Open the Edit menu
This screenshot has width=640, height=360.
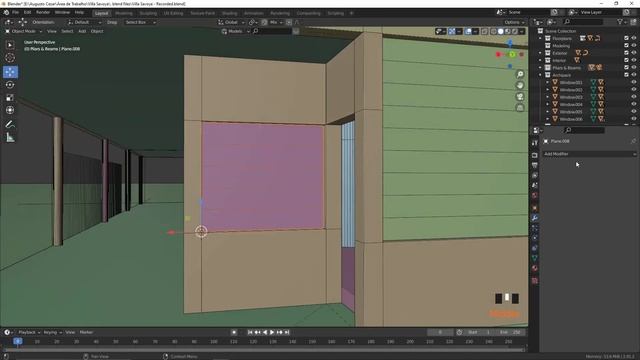(x=27, y=13)
